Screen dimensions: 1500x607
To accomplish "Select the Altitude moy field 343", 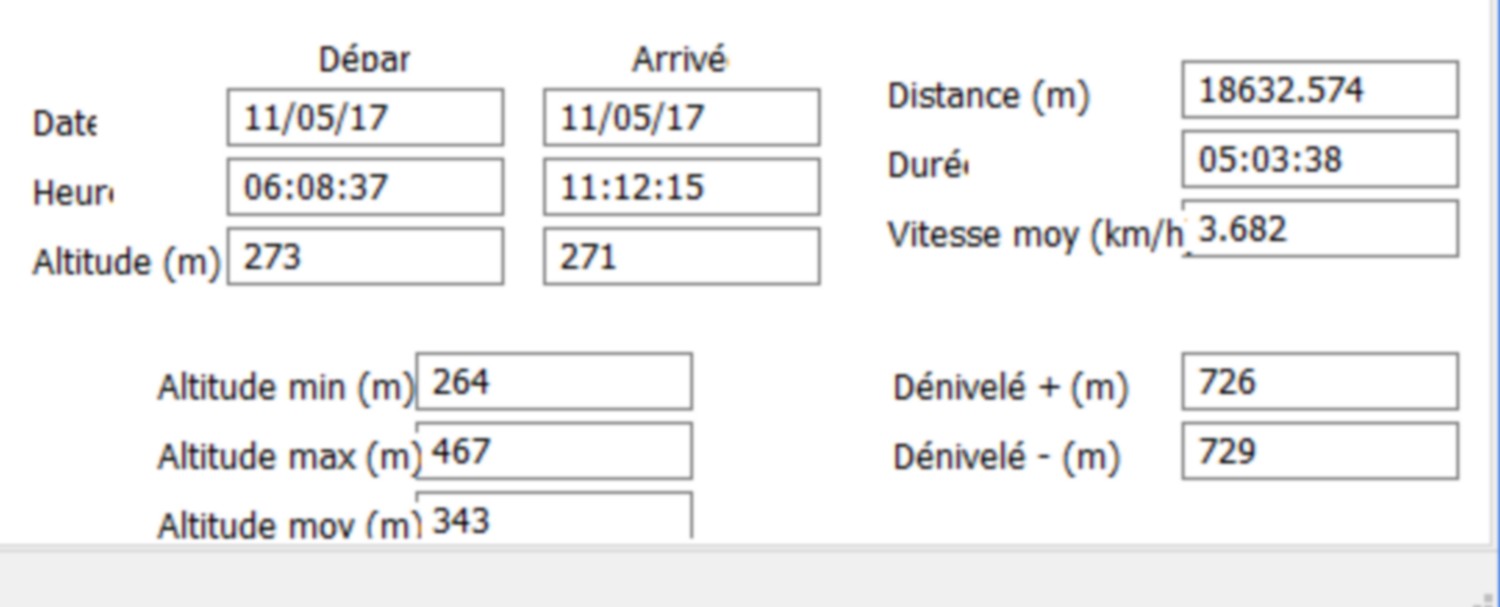I will click(x=554, y=516).
